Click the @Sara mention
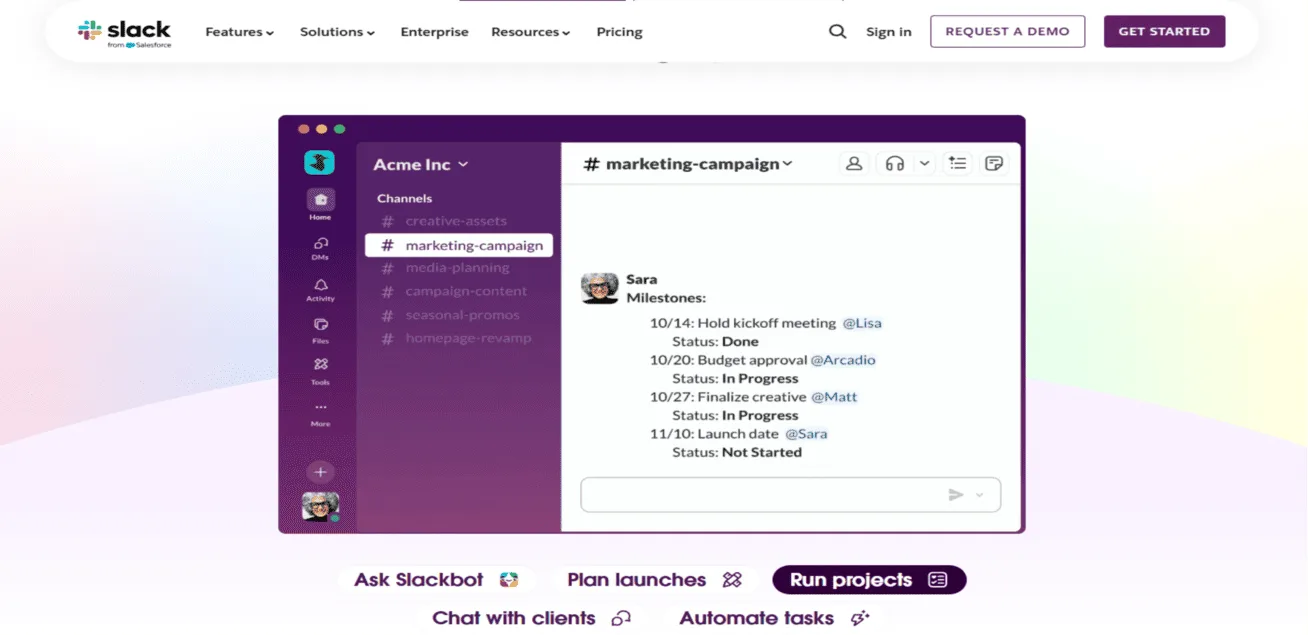The height and width of the screenshot is (635, 1308). pos(806,434)
